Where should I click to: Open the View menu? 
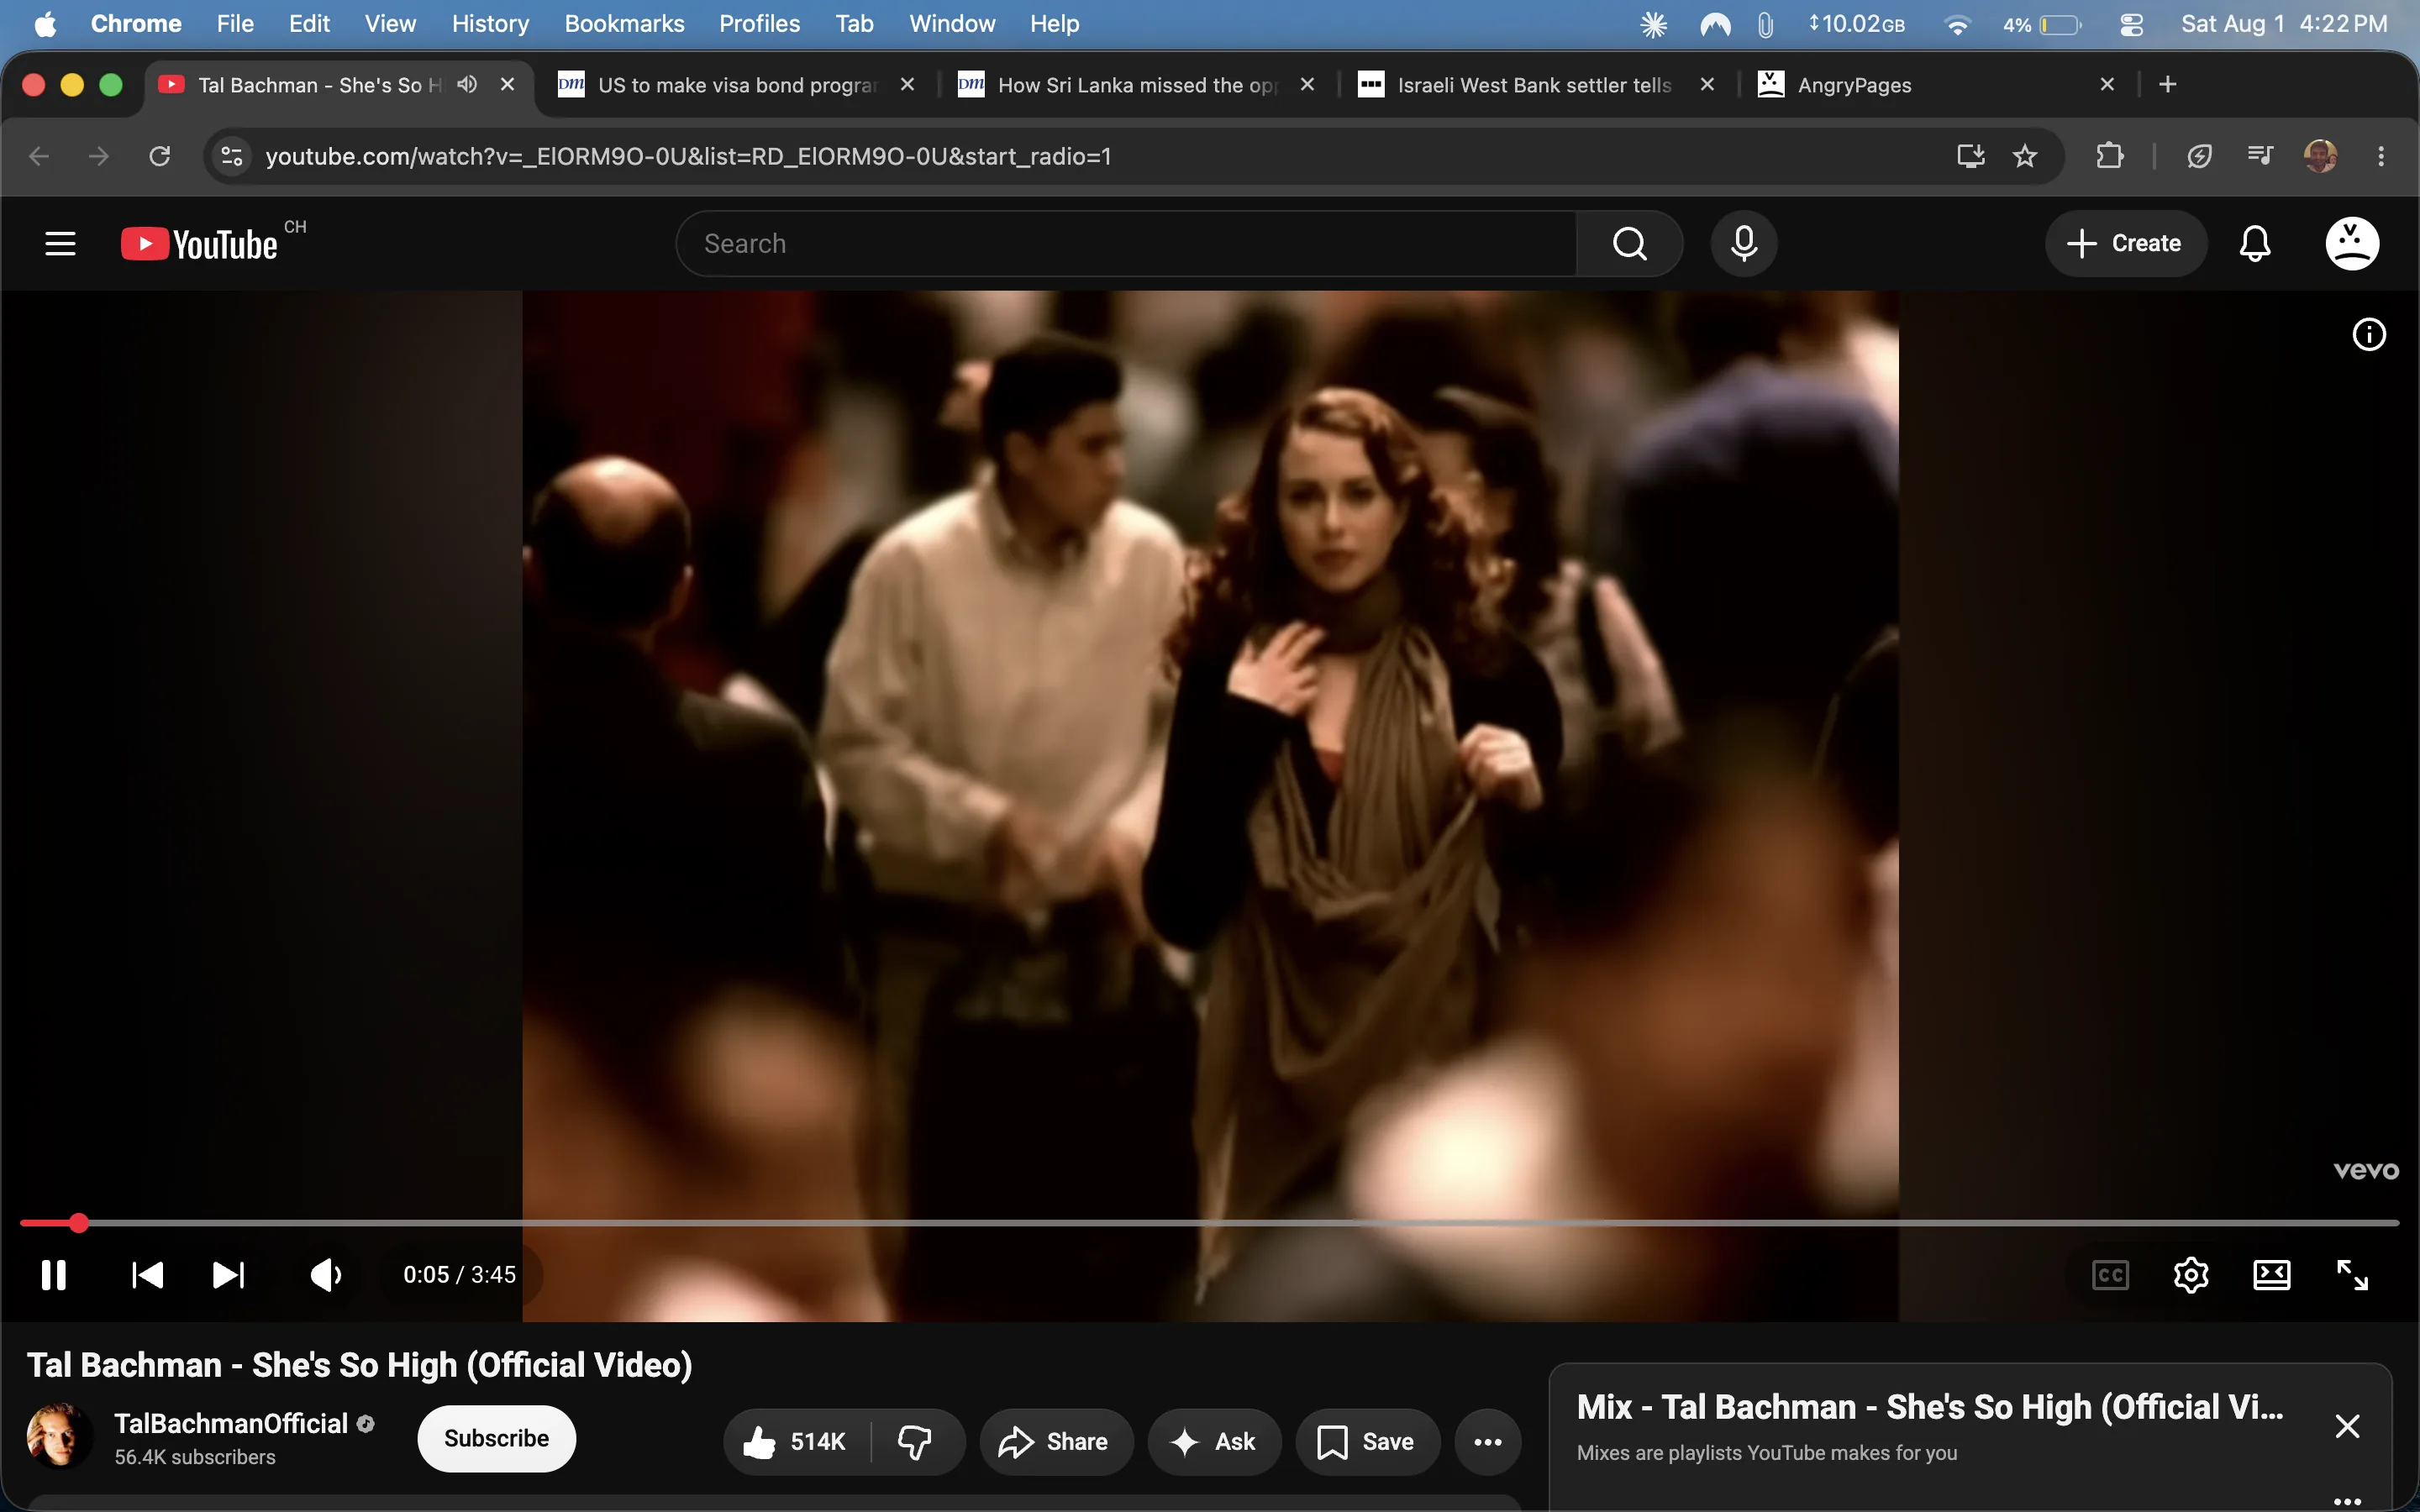point(390,24)
